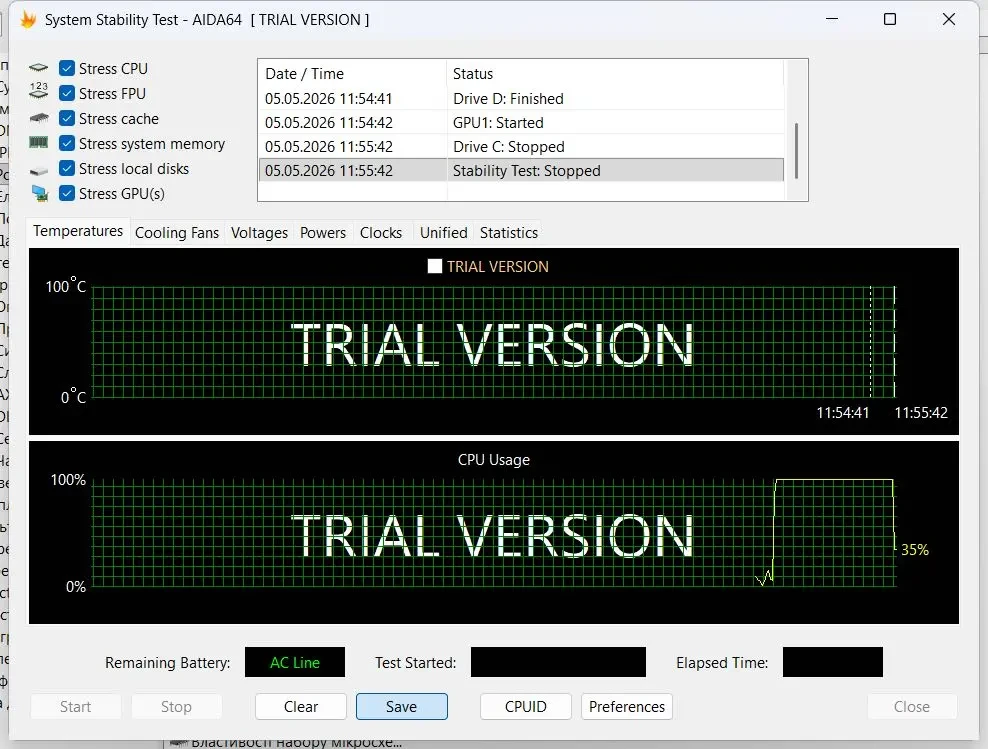Maximize the AIDA64 window

click(890, 20)
